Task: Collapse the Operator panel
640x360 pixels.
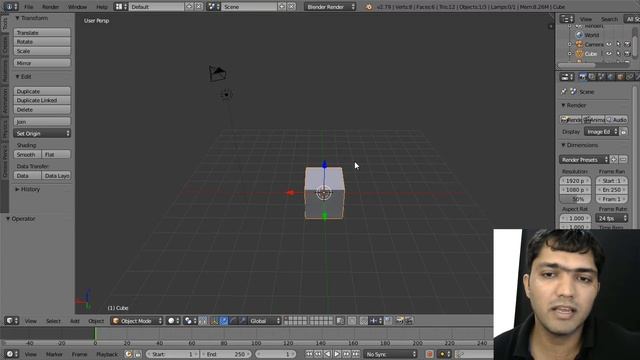Action: click(x=20, y=219)
